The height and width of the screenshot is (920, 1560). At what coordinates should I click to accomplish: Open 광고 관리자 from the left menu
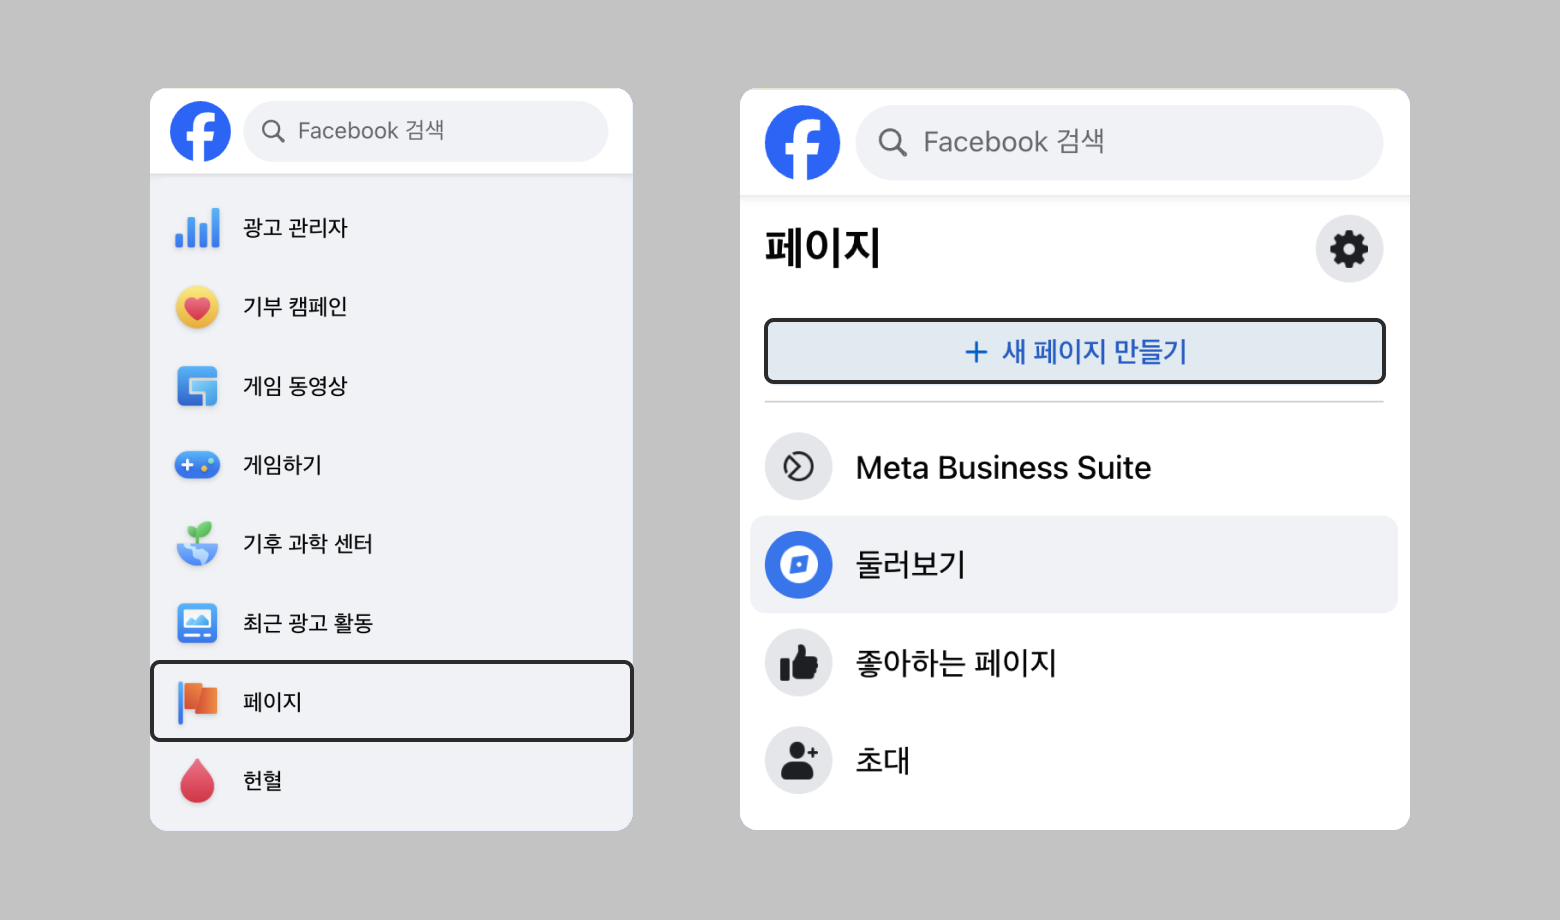click(391, 228)
